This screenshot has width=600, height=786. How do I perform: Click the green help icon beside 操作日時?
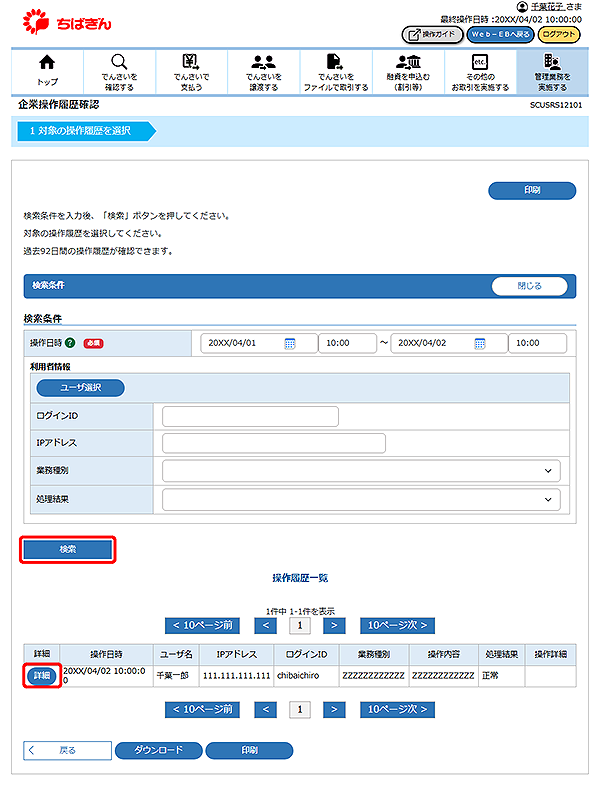pos(70,343)
